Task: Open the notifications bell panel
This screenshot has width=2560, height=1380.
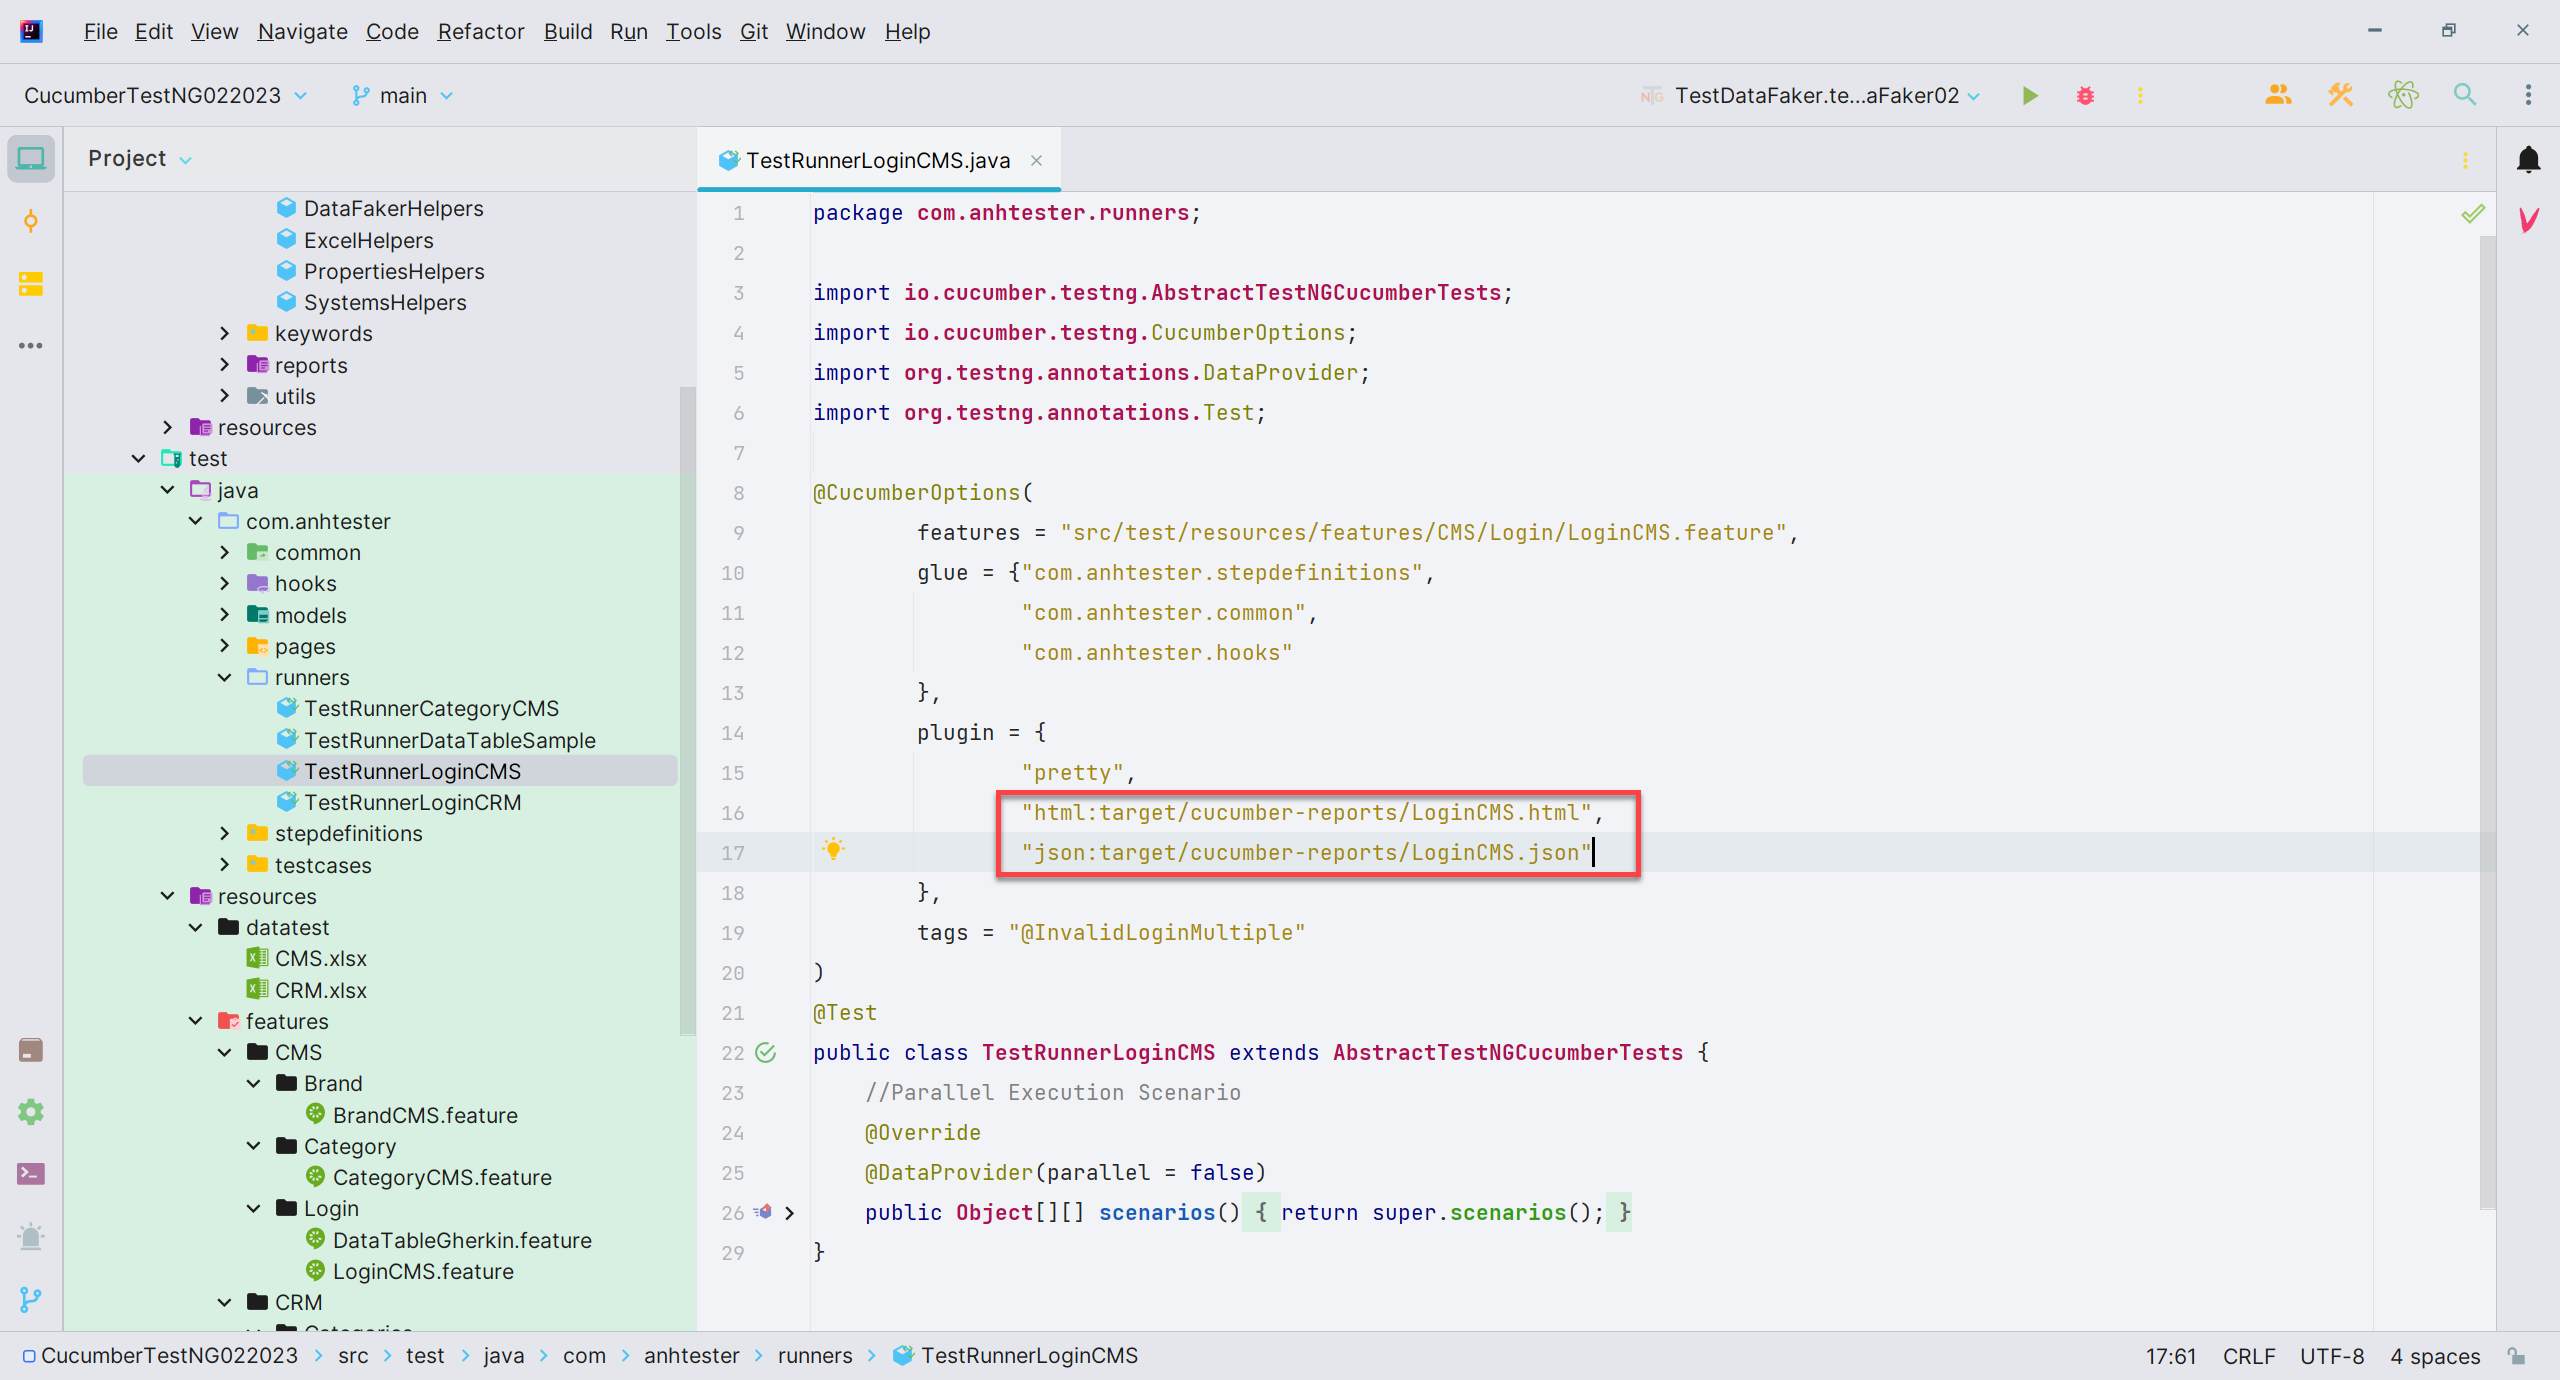Action: [x=2528, y=160]
